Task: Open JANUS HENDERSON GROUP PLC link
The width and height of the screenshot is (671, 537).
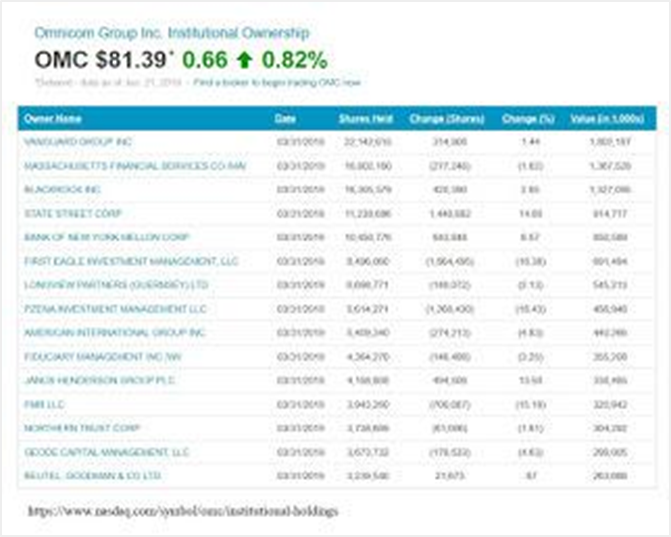Action: [99, 380]
